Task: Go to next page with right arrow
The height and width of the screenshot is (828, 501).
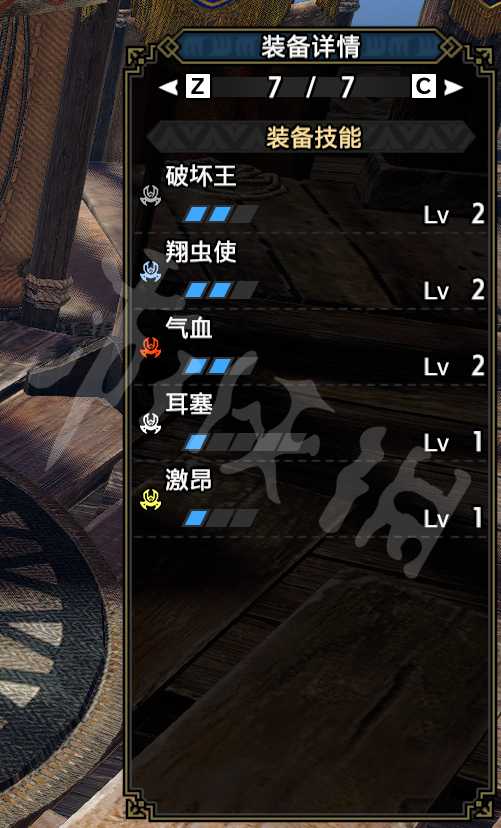Action: (453, 87)
